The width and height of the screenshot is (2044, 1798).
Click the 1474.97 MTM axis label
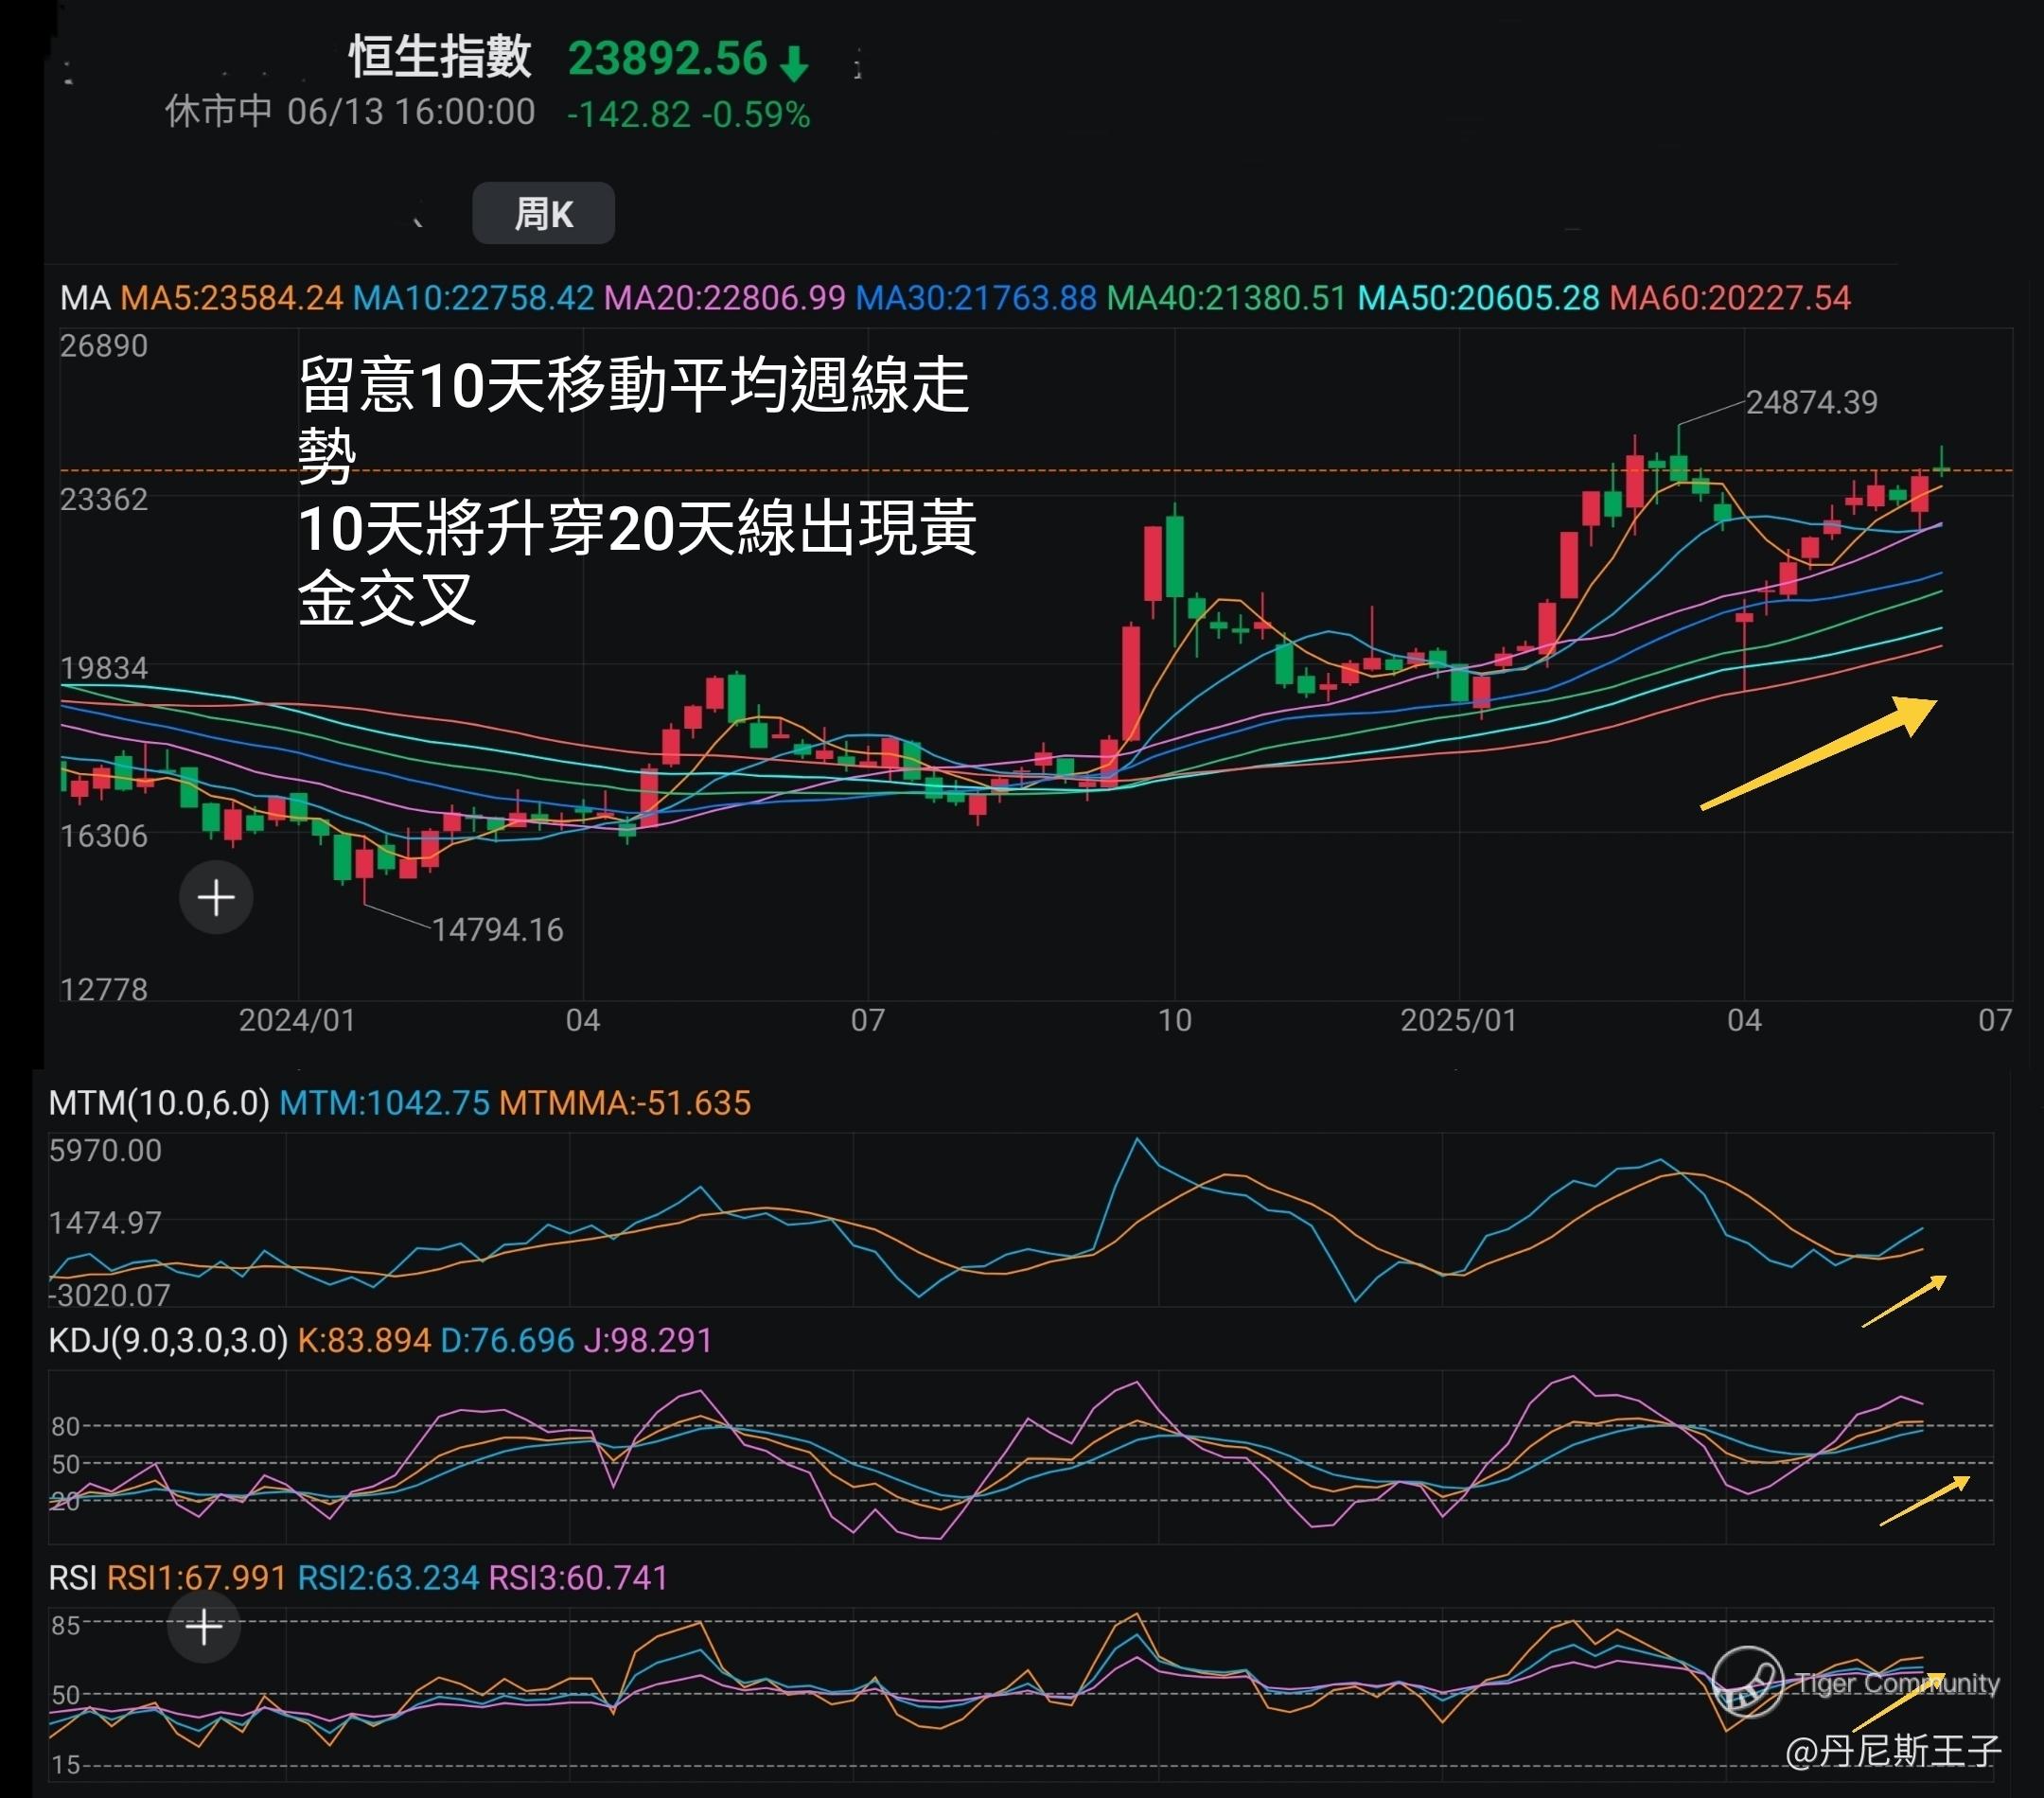coord(105,1222)
